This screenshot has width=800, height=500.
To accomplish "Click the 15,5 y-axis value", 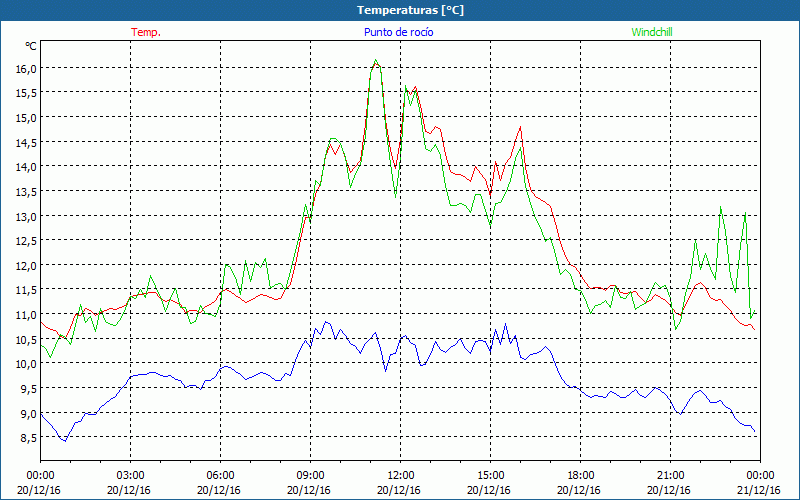I will [26, 93].
